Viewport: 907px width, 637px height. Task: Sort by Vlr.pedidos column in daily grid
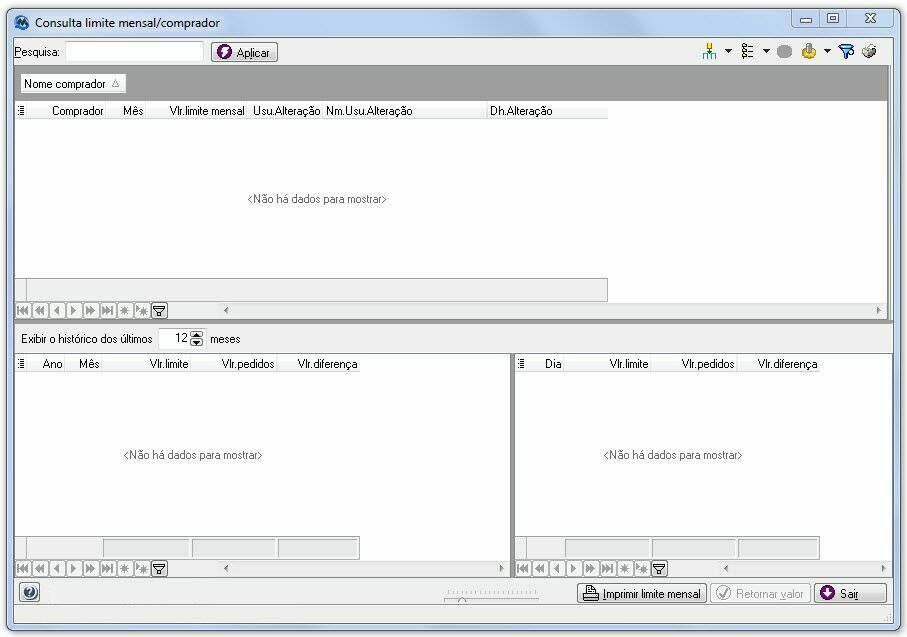click(x=694, y=364)
